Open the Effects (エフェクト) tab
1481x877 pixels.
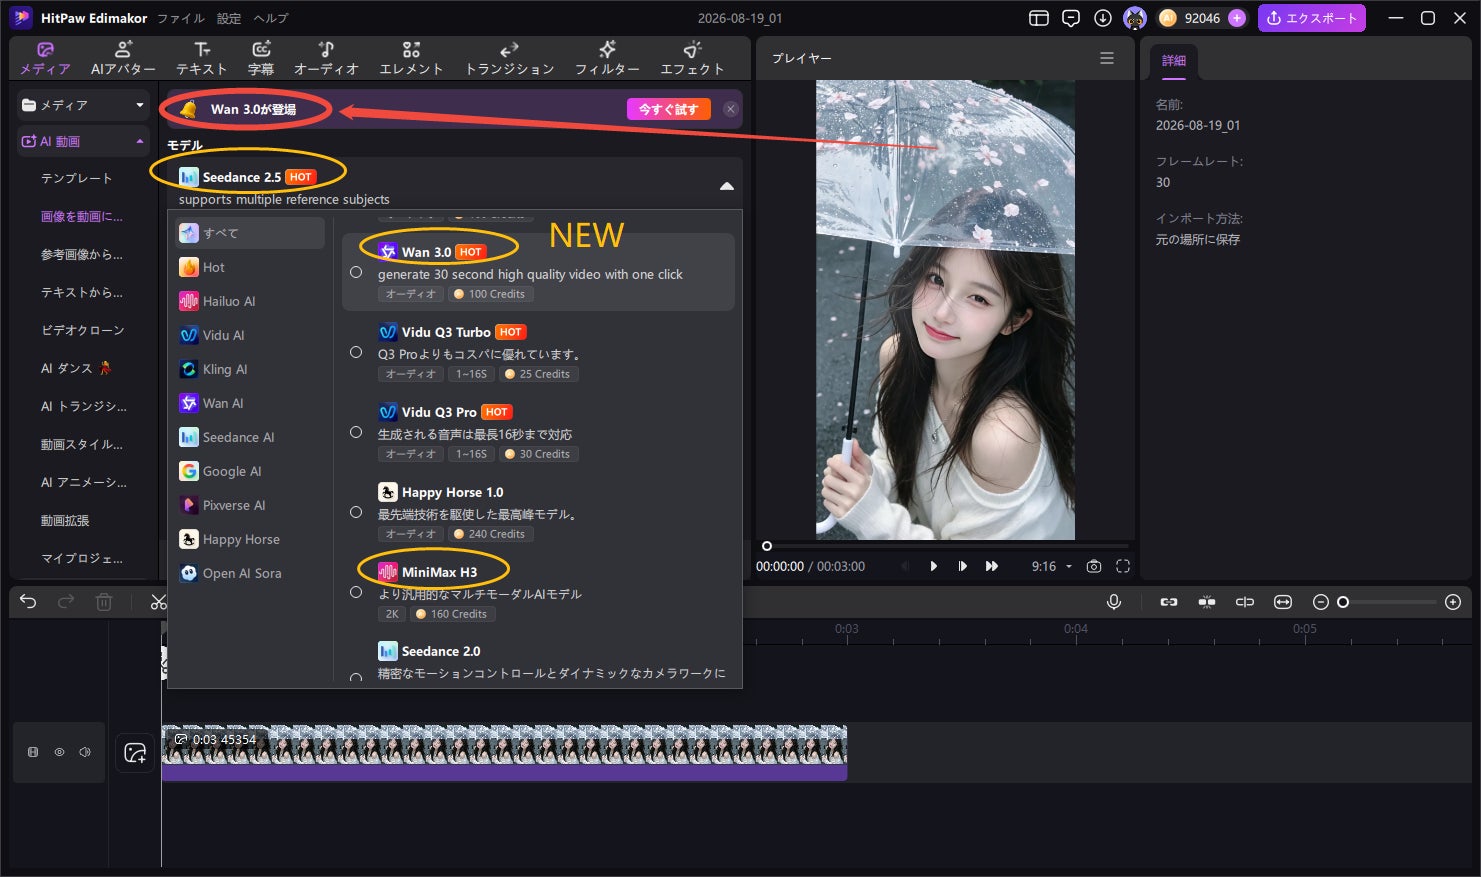[692, 58]
